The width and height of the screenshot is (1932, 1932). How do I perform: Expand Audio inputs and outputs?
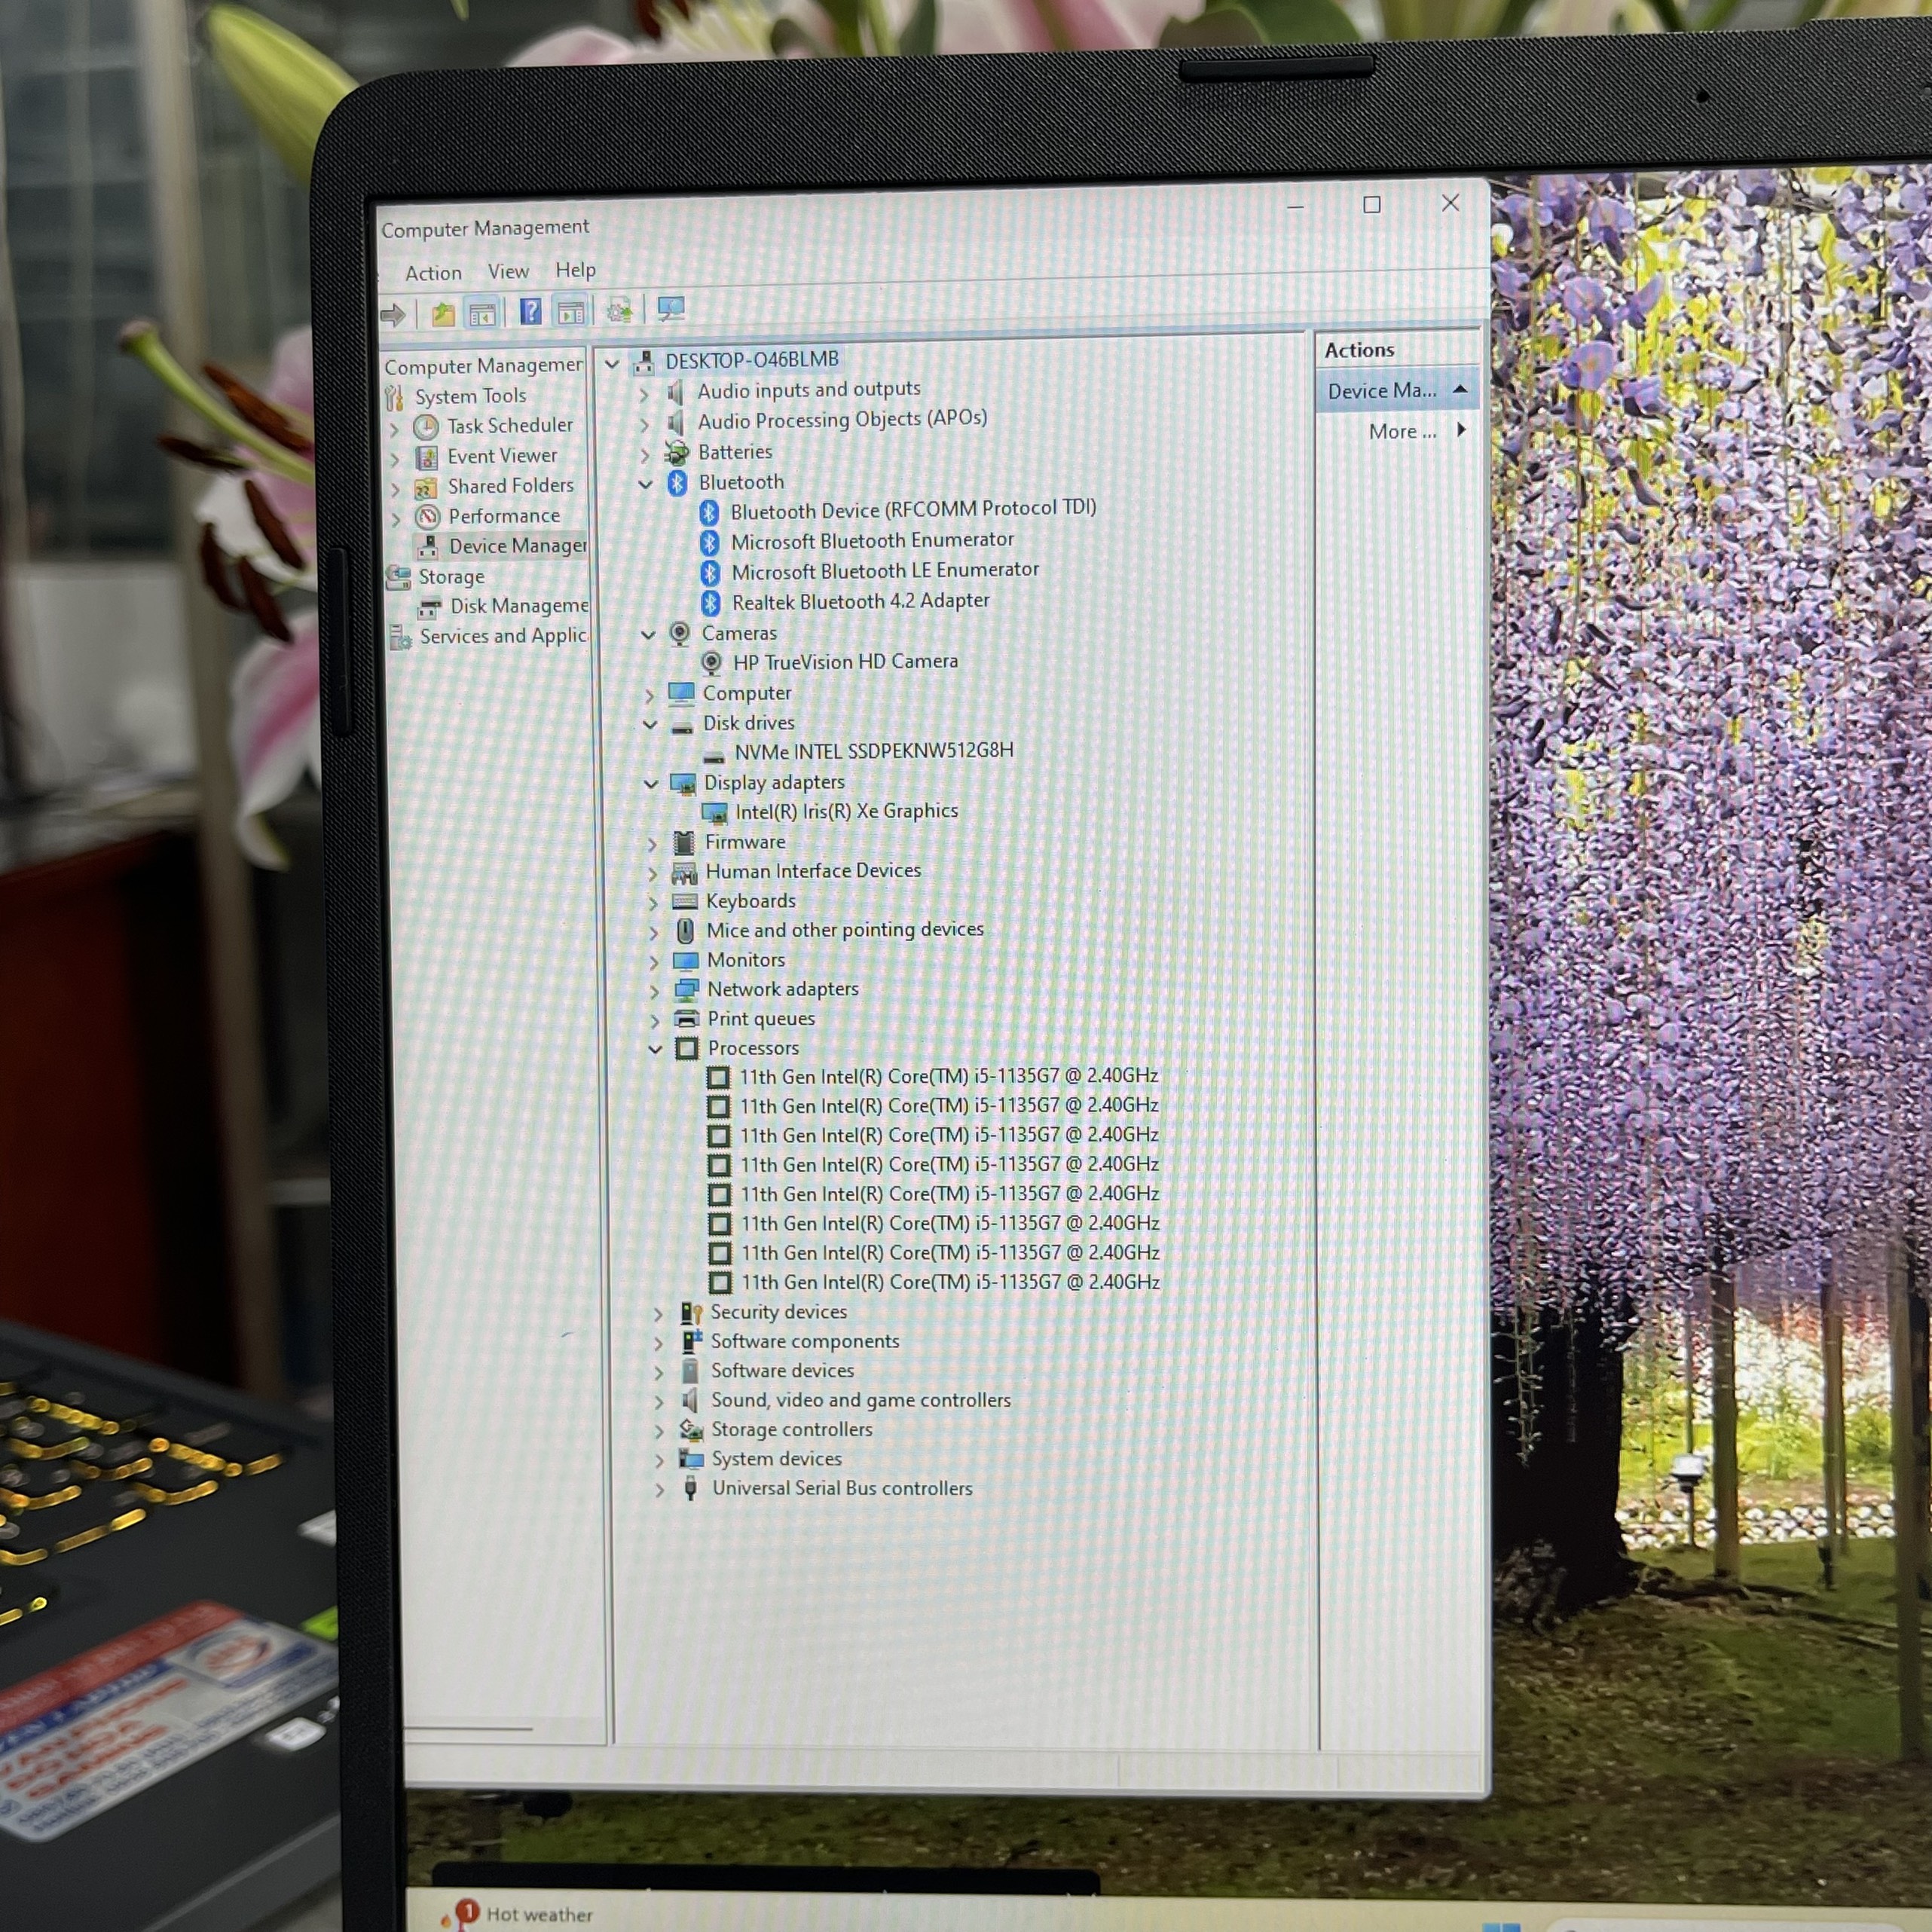click(644, 395)
